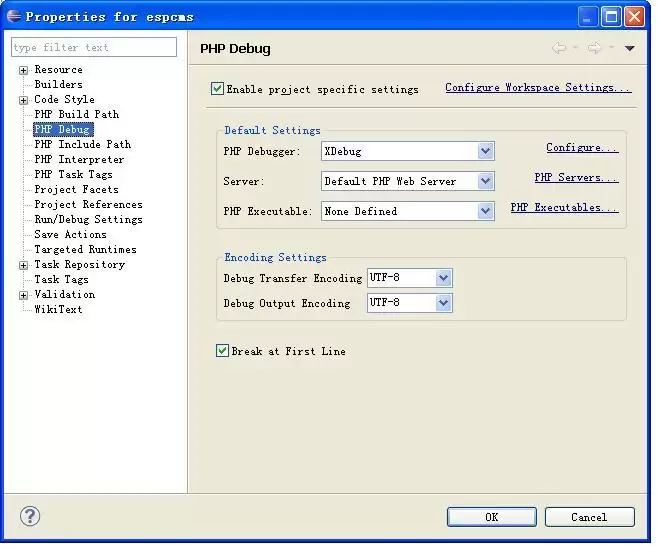Select Builders in the tree
Image resolution: width=658 pixels, height=548 pixels.
[x=58, y=84]
